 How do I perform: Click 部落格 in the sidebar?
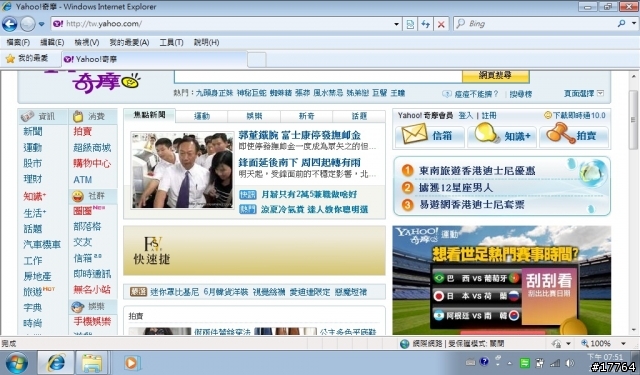point(87,226)
